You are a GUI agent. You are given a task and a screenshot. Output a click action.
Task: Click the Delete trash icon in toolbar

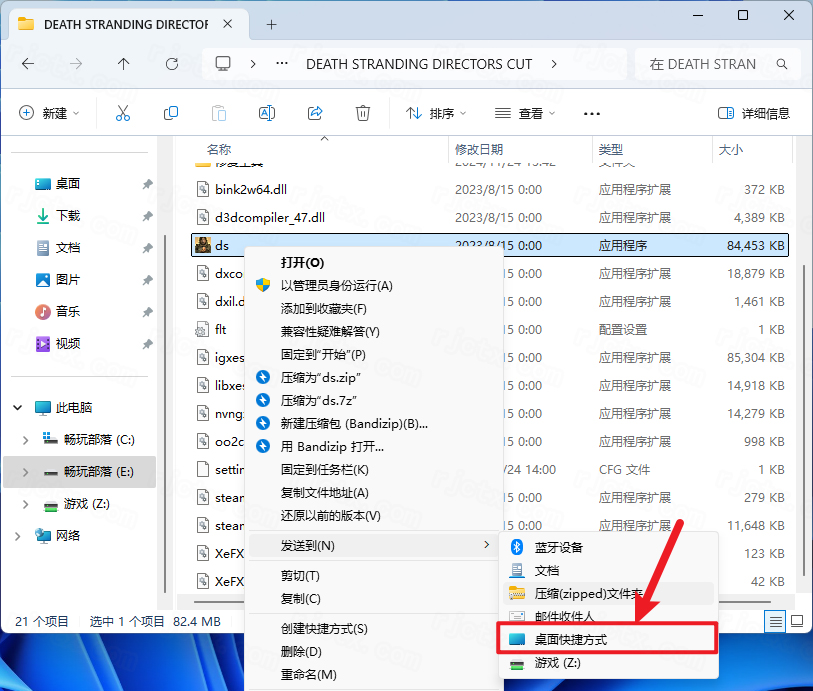click(x=362, y=113)
